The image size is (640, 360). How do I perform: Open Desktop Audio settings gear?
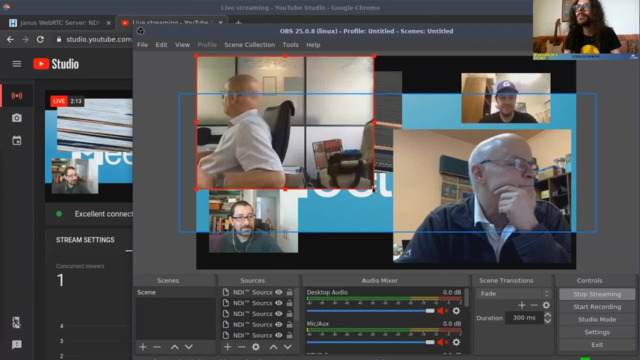(x=456, y=311)
